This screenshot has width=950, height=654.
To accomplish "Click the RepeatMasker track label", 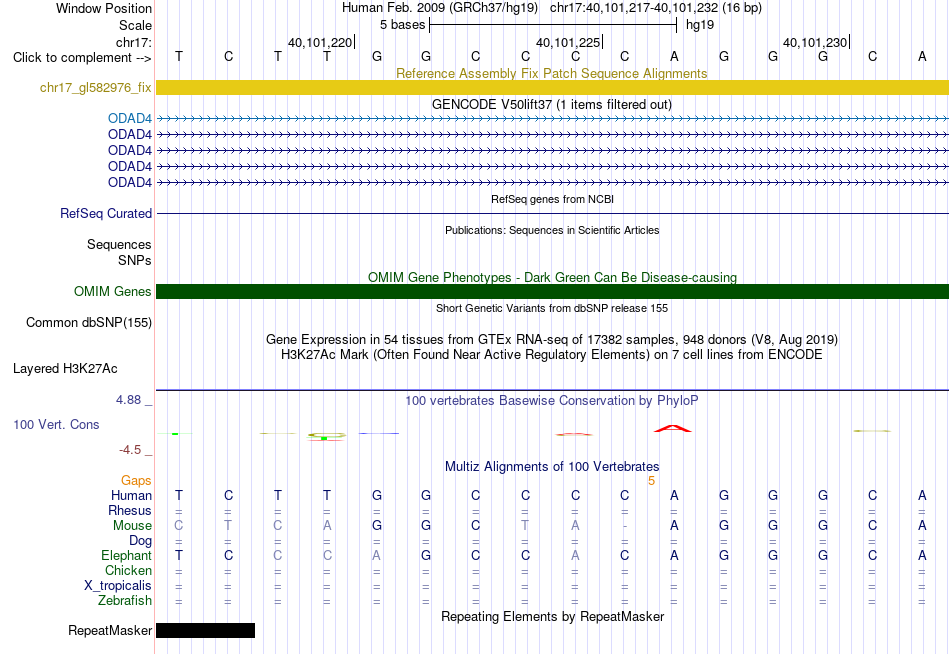I will tap(110, 630).
